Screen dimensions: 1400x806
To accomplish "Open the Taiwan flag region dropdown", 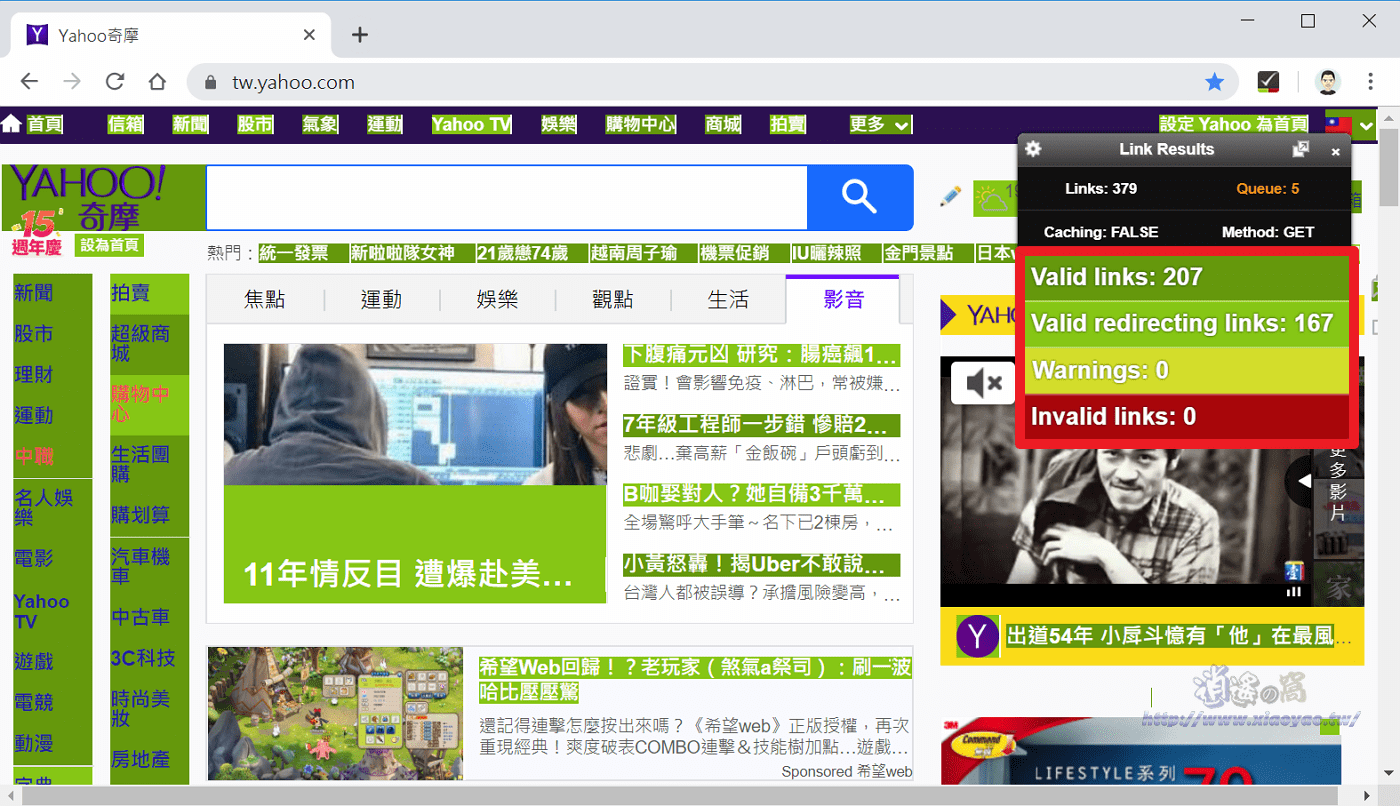I will (1350, 125).
